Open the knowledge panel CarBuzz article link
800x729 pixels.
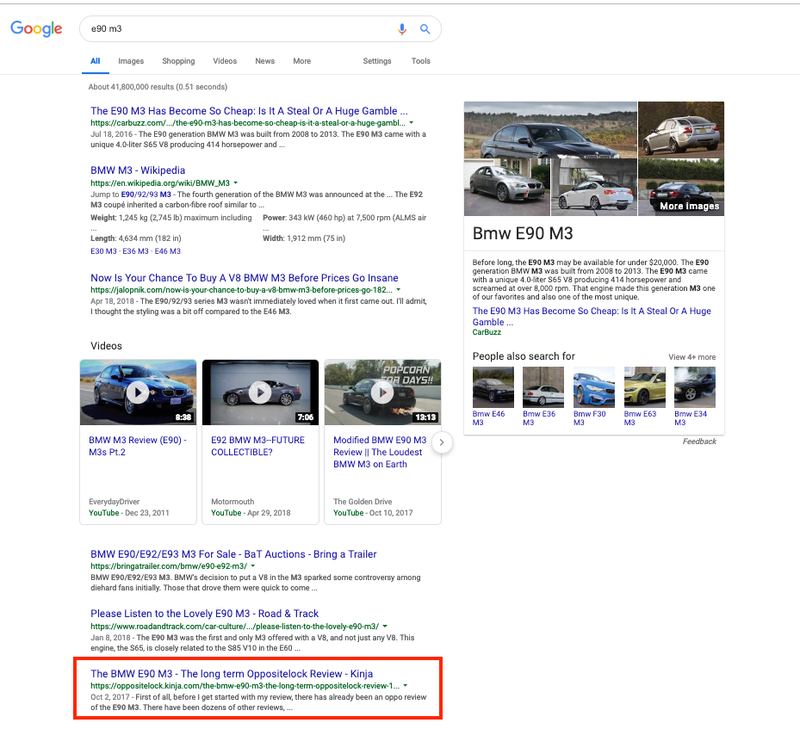point(591,316)
